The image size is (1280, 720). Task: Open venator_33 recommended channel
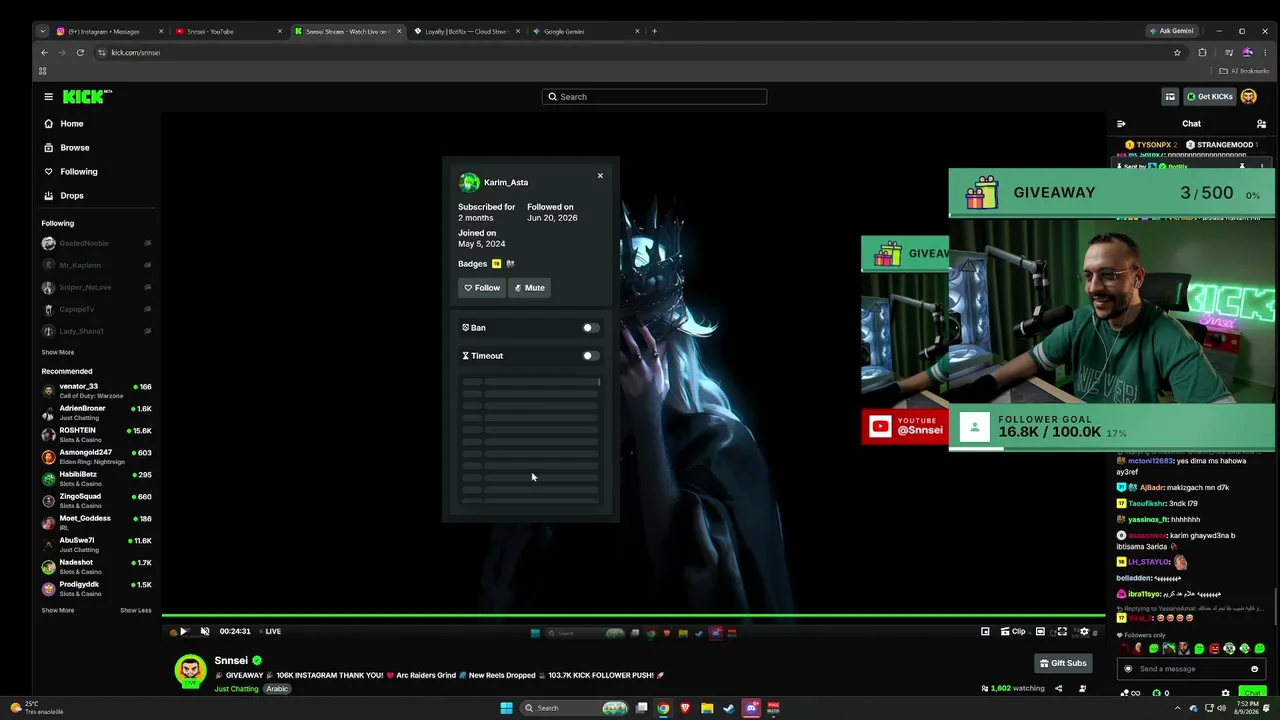pos(96,390)
